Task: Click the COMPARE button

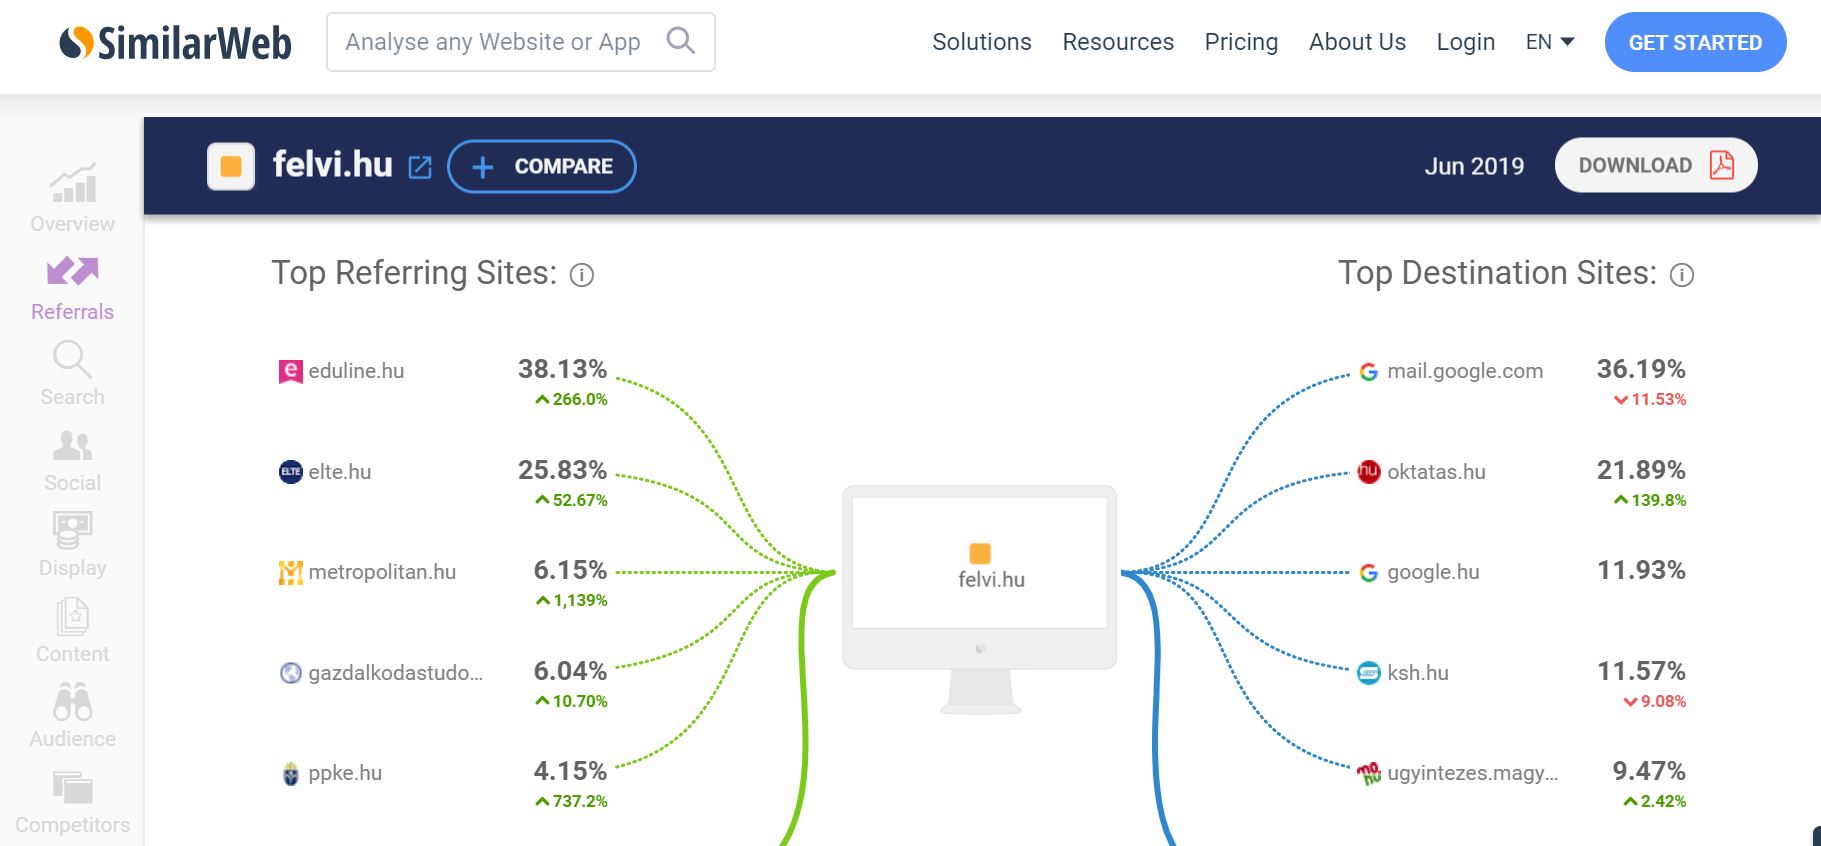Action: (542, 166)
